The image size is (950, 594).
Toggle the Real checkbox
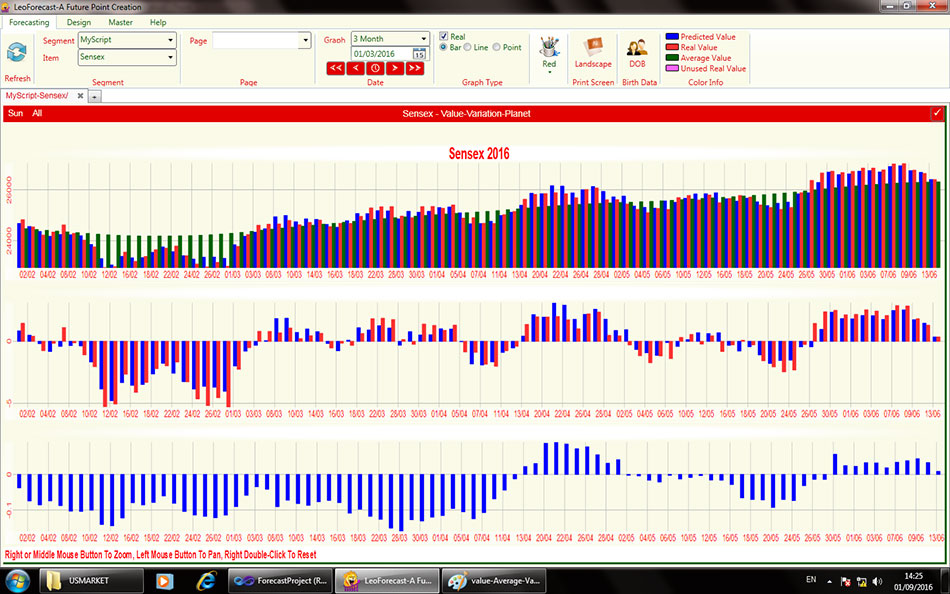pos(443,36)
